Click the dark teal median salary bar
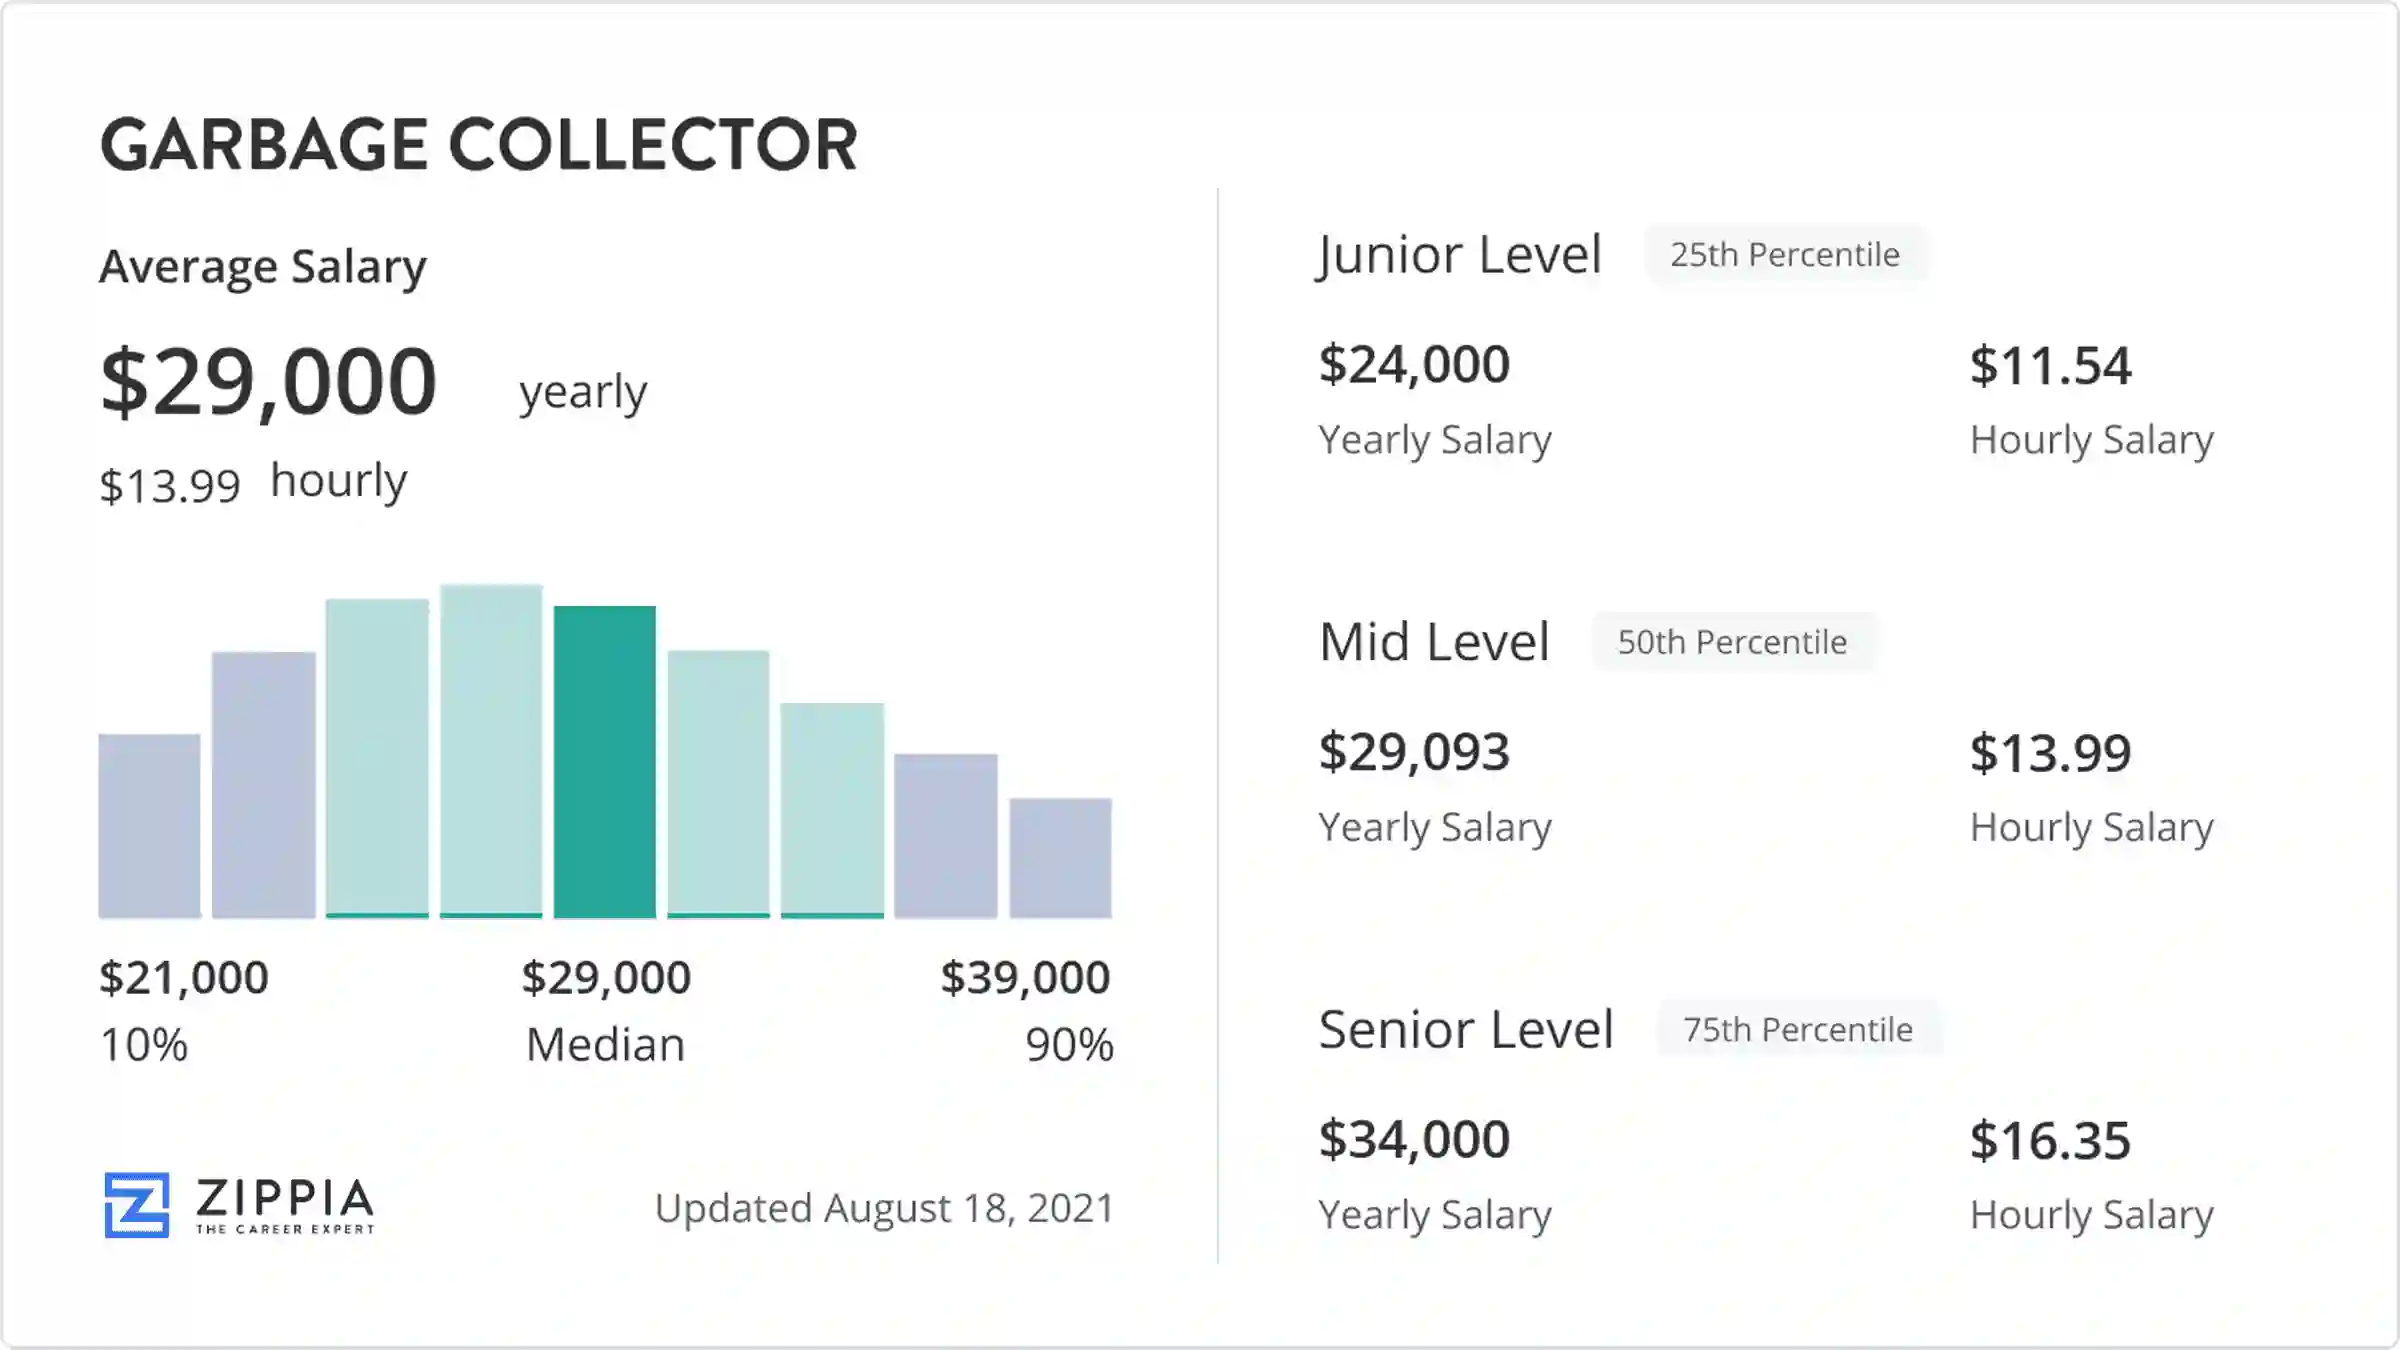The image size is (2400, 1350). (605, 762)
